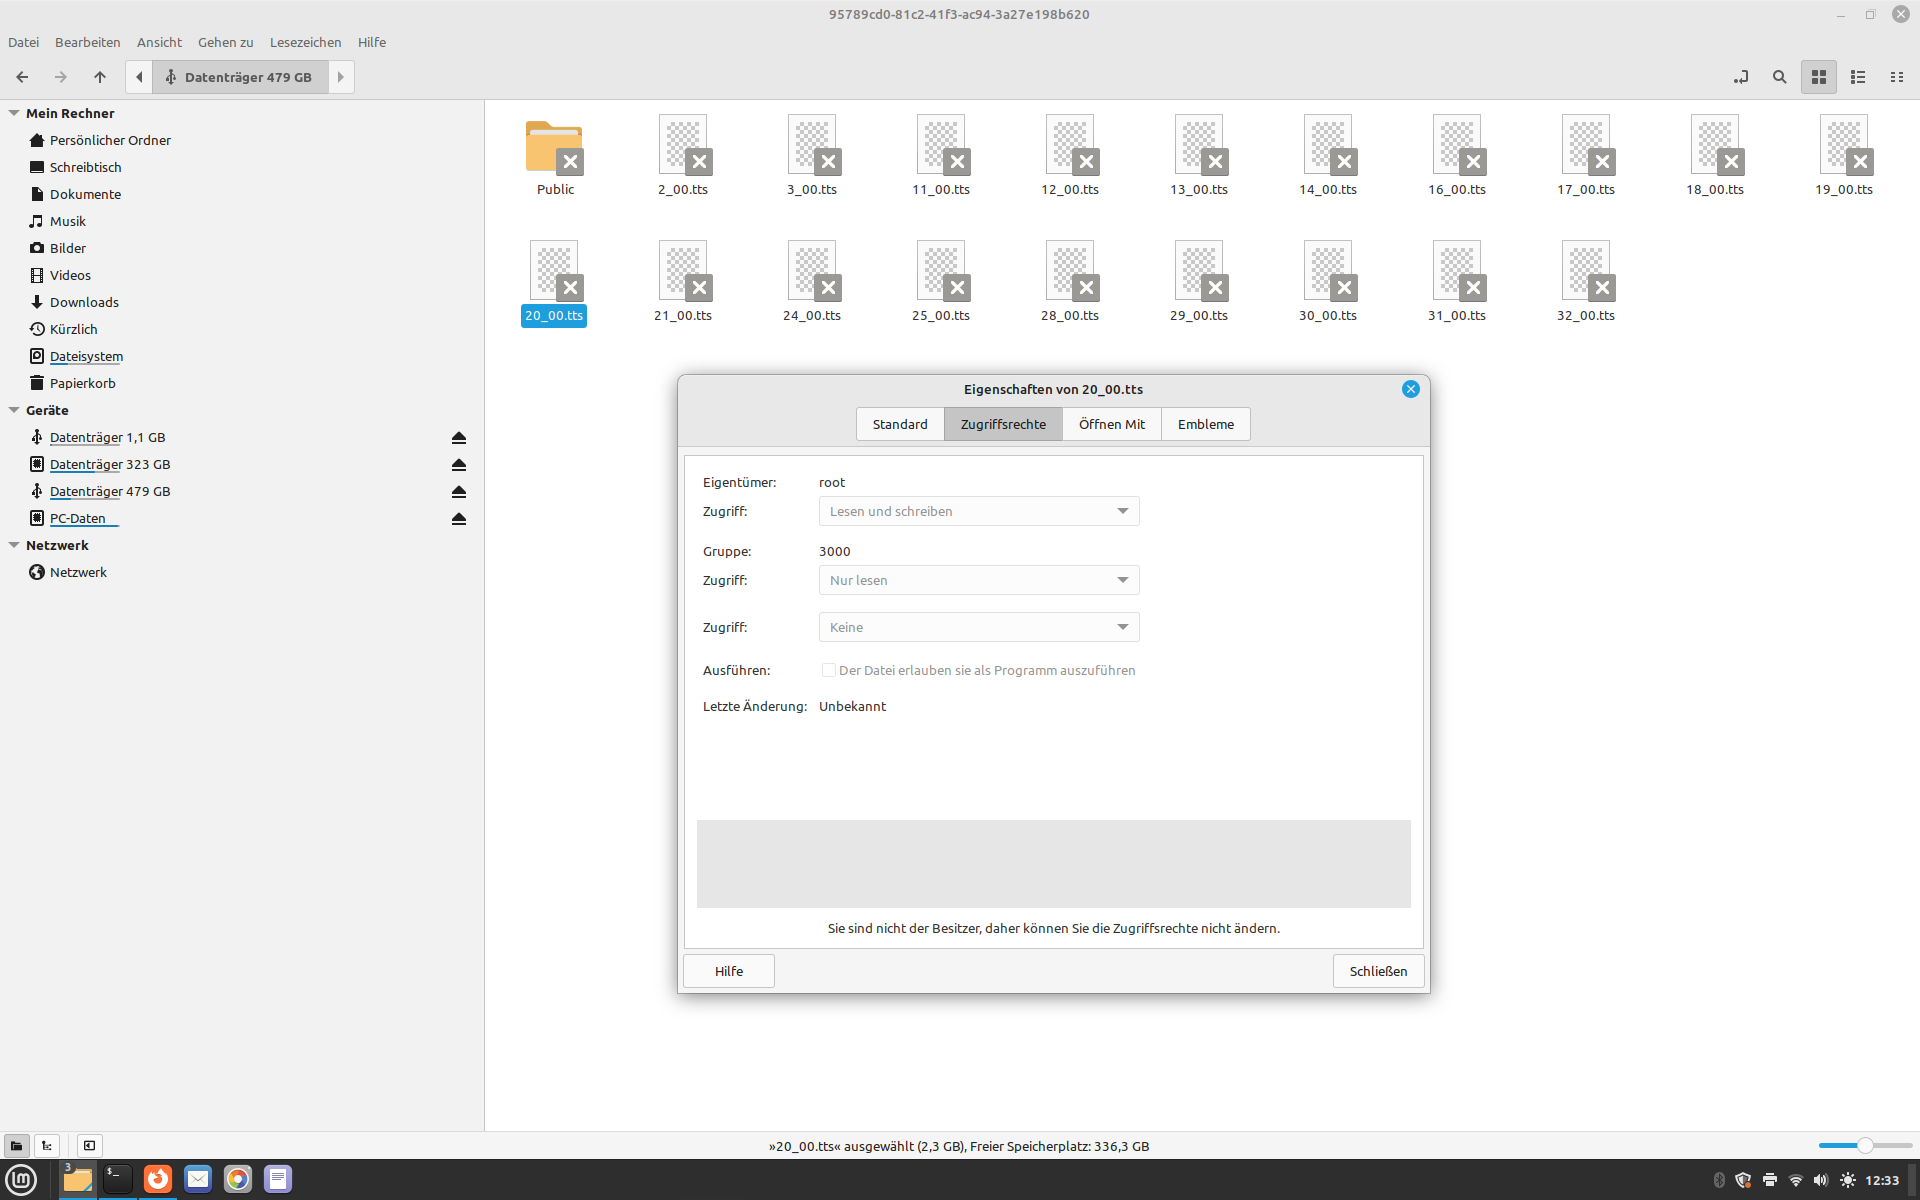Adjust the icon zoom slider
Image resolution: width=1920 pixels, height=1200 pixels.
click(x=1864, y=1146)
